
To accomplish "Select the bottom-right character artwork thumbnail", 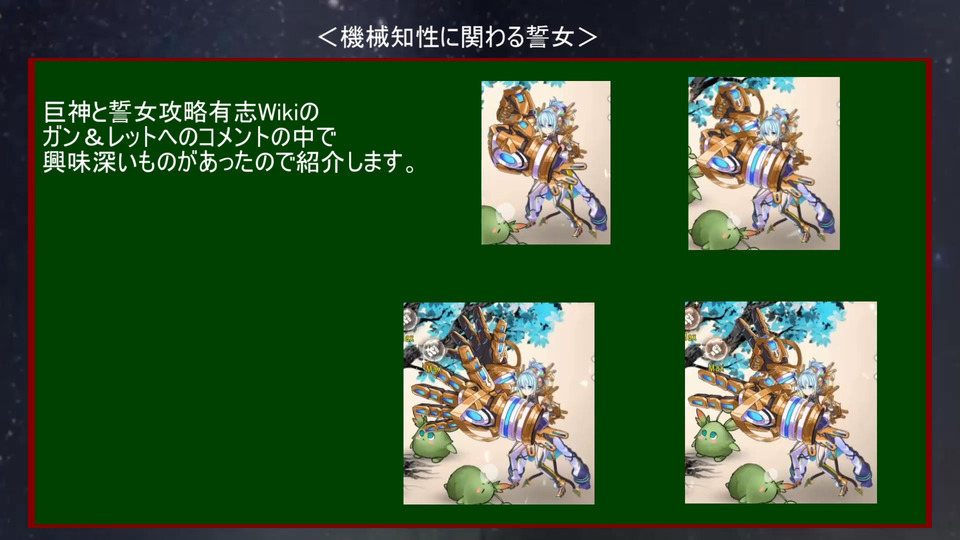I will click(781, 403).
